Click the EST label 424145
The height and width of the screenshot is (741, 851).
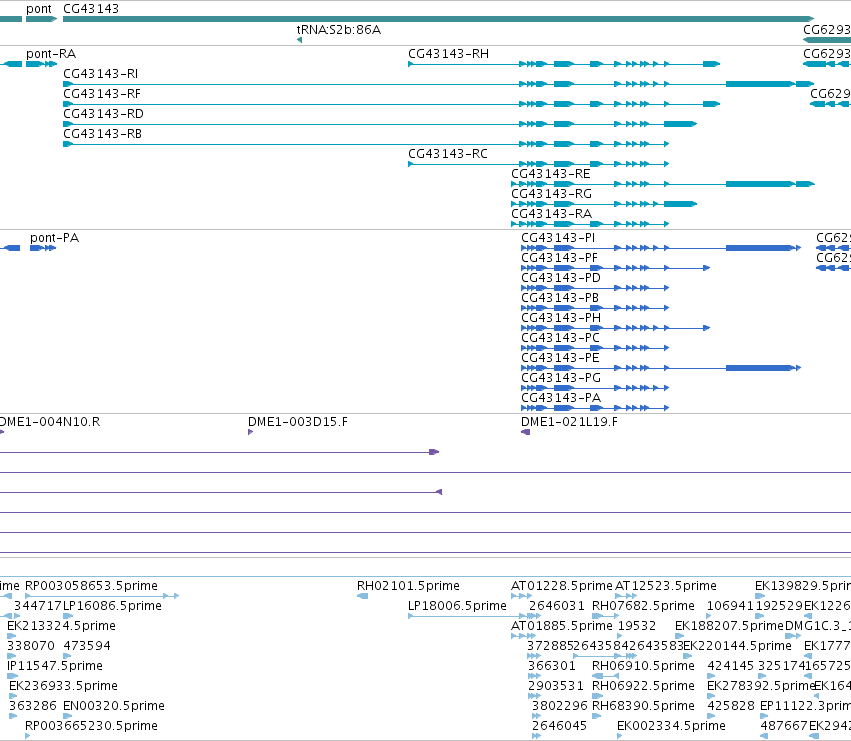click(x=731, y=666)
